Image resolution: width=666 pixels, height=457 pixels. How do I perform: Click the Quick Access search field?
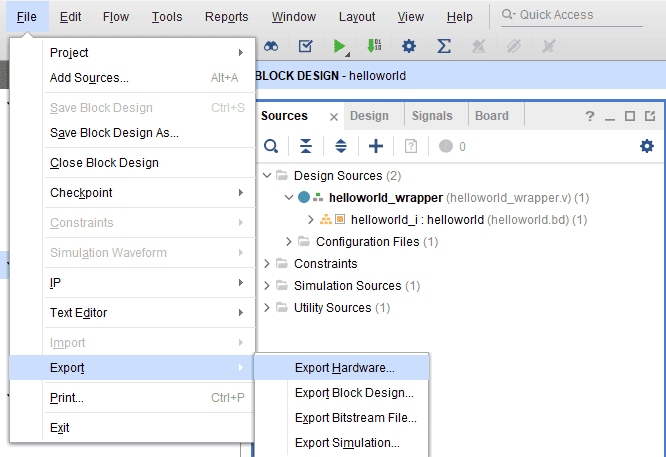point(578,15)
